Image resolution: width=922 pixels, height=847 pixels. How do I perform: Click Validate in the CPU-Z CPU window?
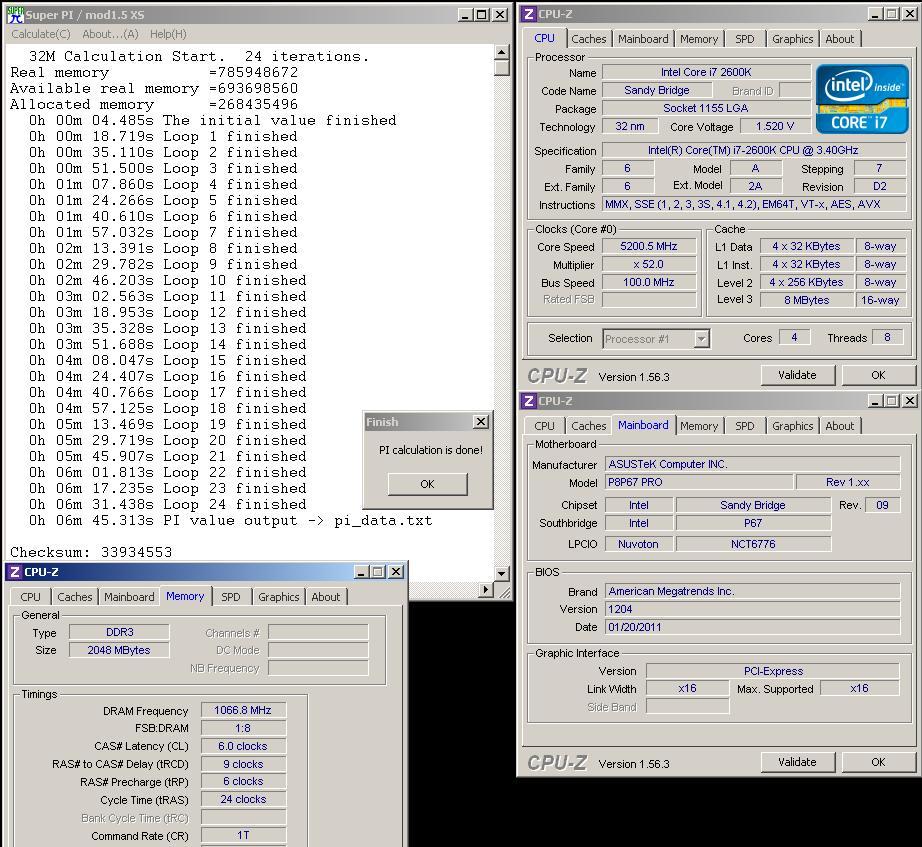(797, 375)
